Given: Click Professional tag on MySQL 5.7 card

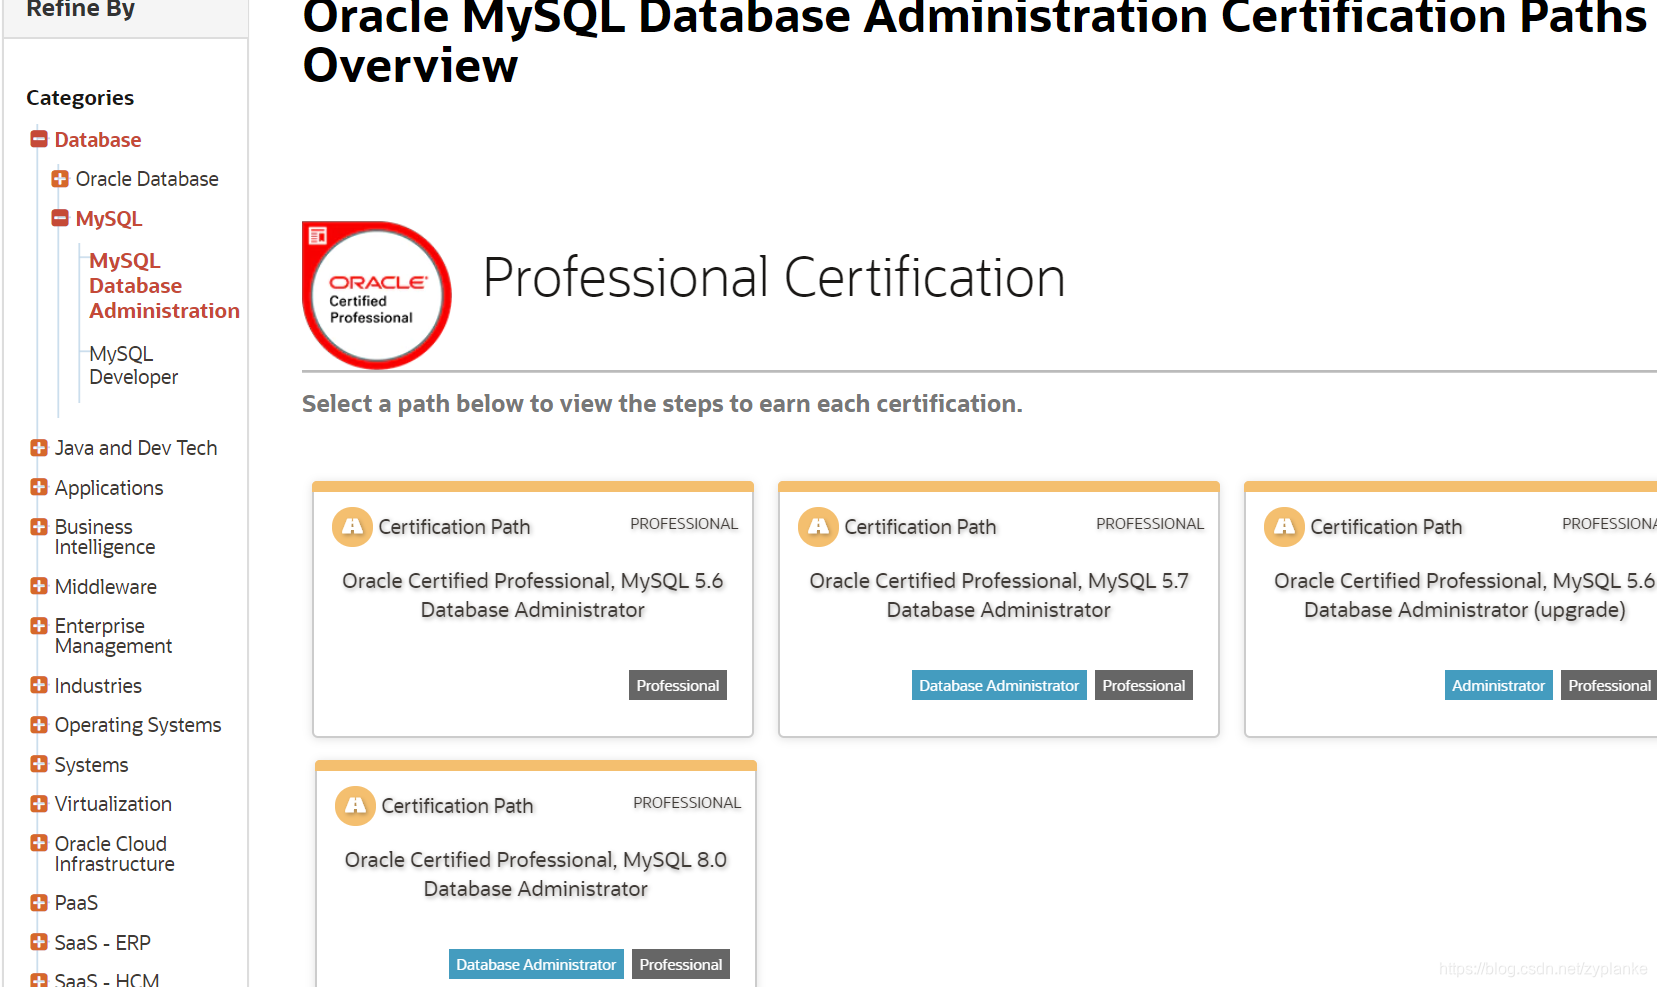Looking at the screenshot, I should coord(1144,685).
